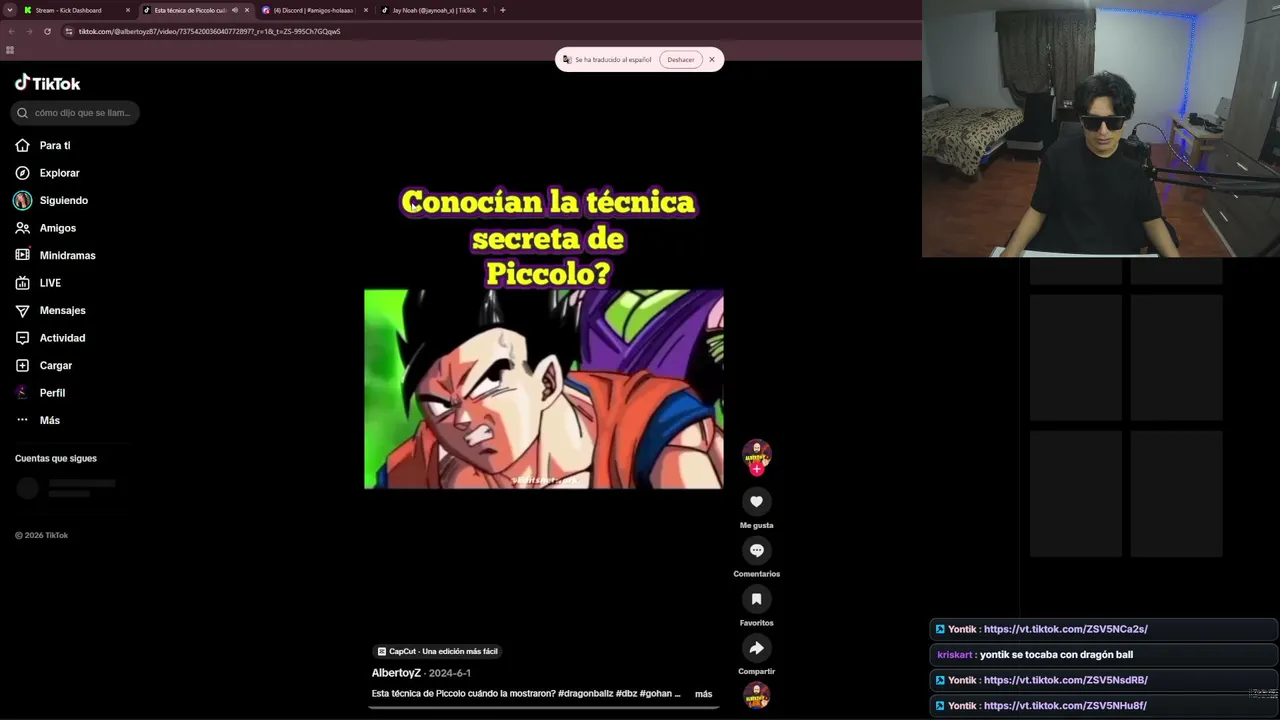Click the "© 2026 TikTok" footer text

(41, 536)
